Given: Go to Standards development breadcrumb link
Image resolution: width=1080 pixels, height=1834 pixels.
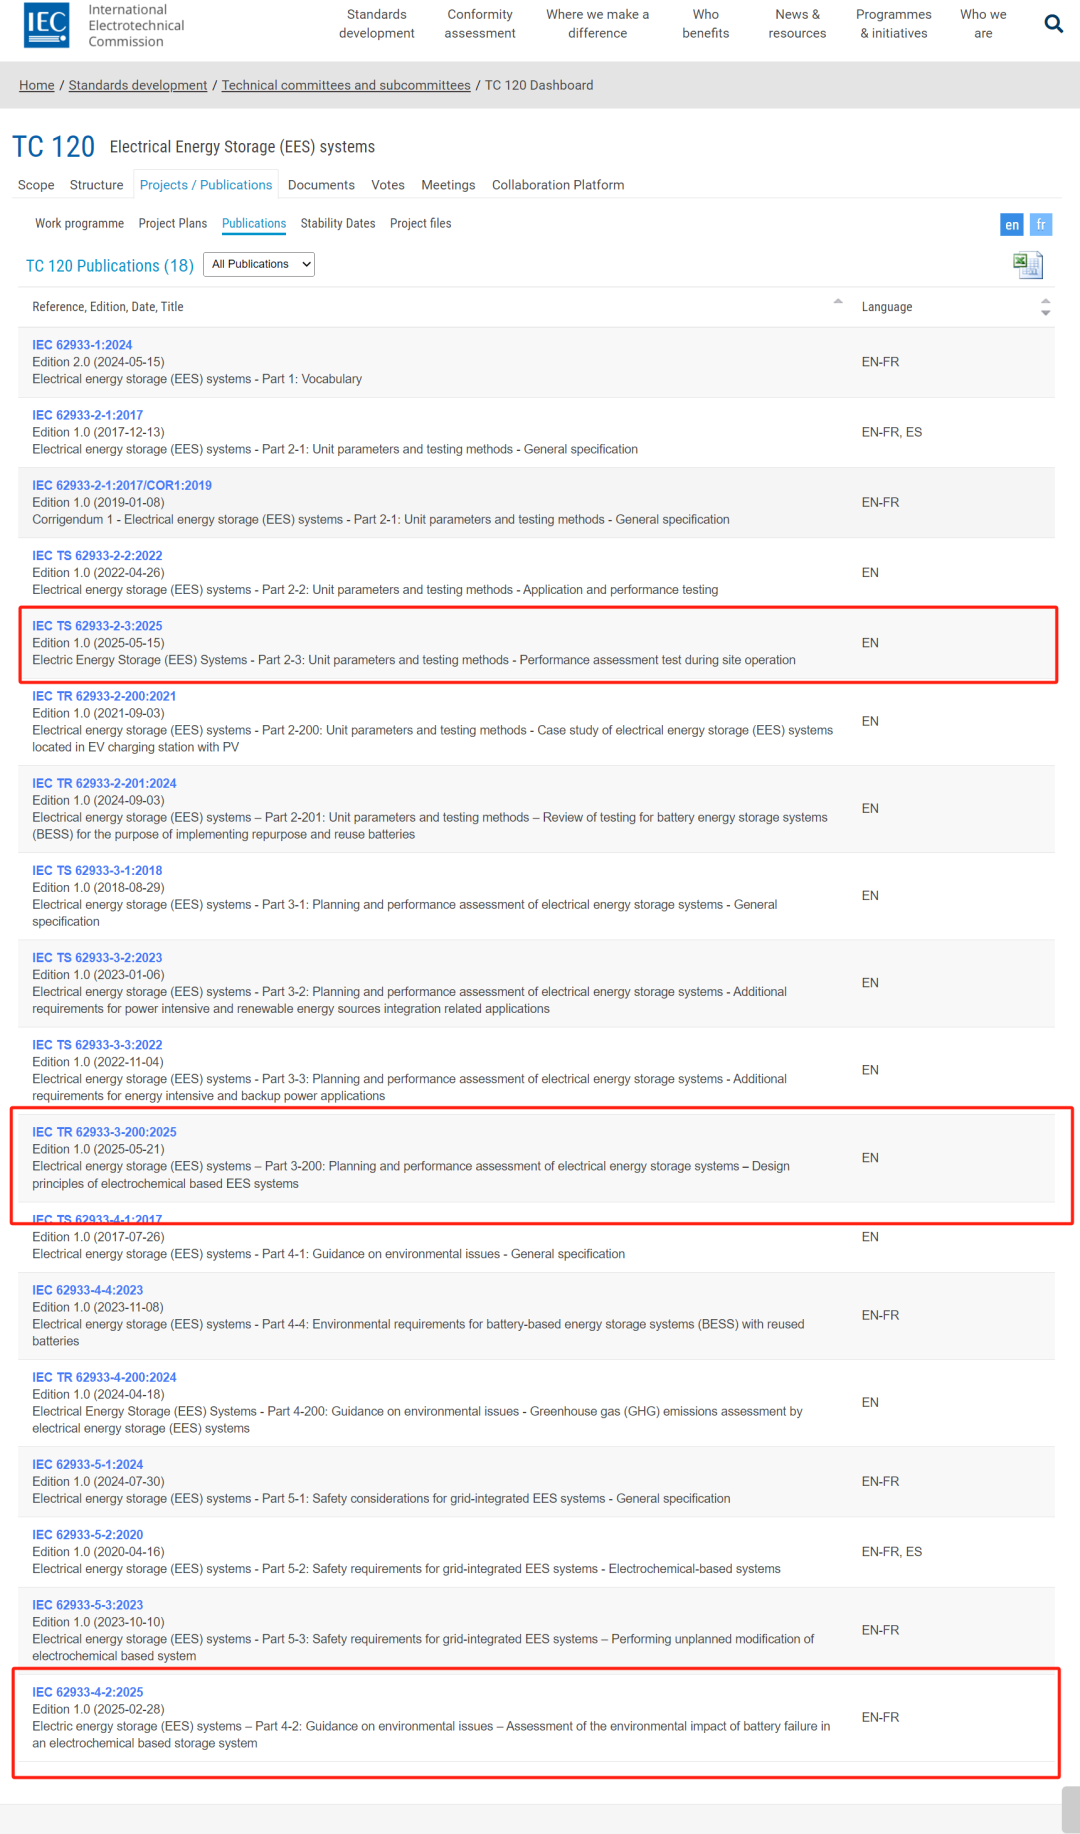Looking at the screenshot, I should [x=138, y=85].
